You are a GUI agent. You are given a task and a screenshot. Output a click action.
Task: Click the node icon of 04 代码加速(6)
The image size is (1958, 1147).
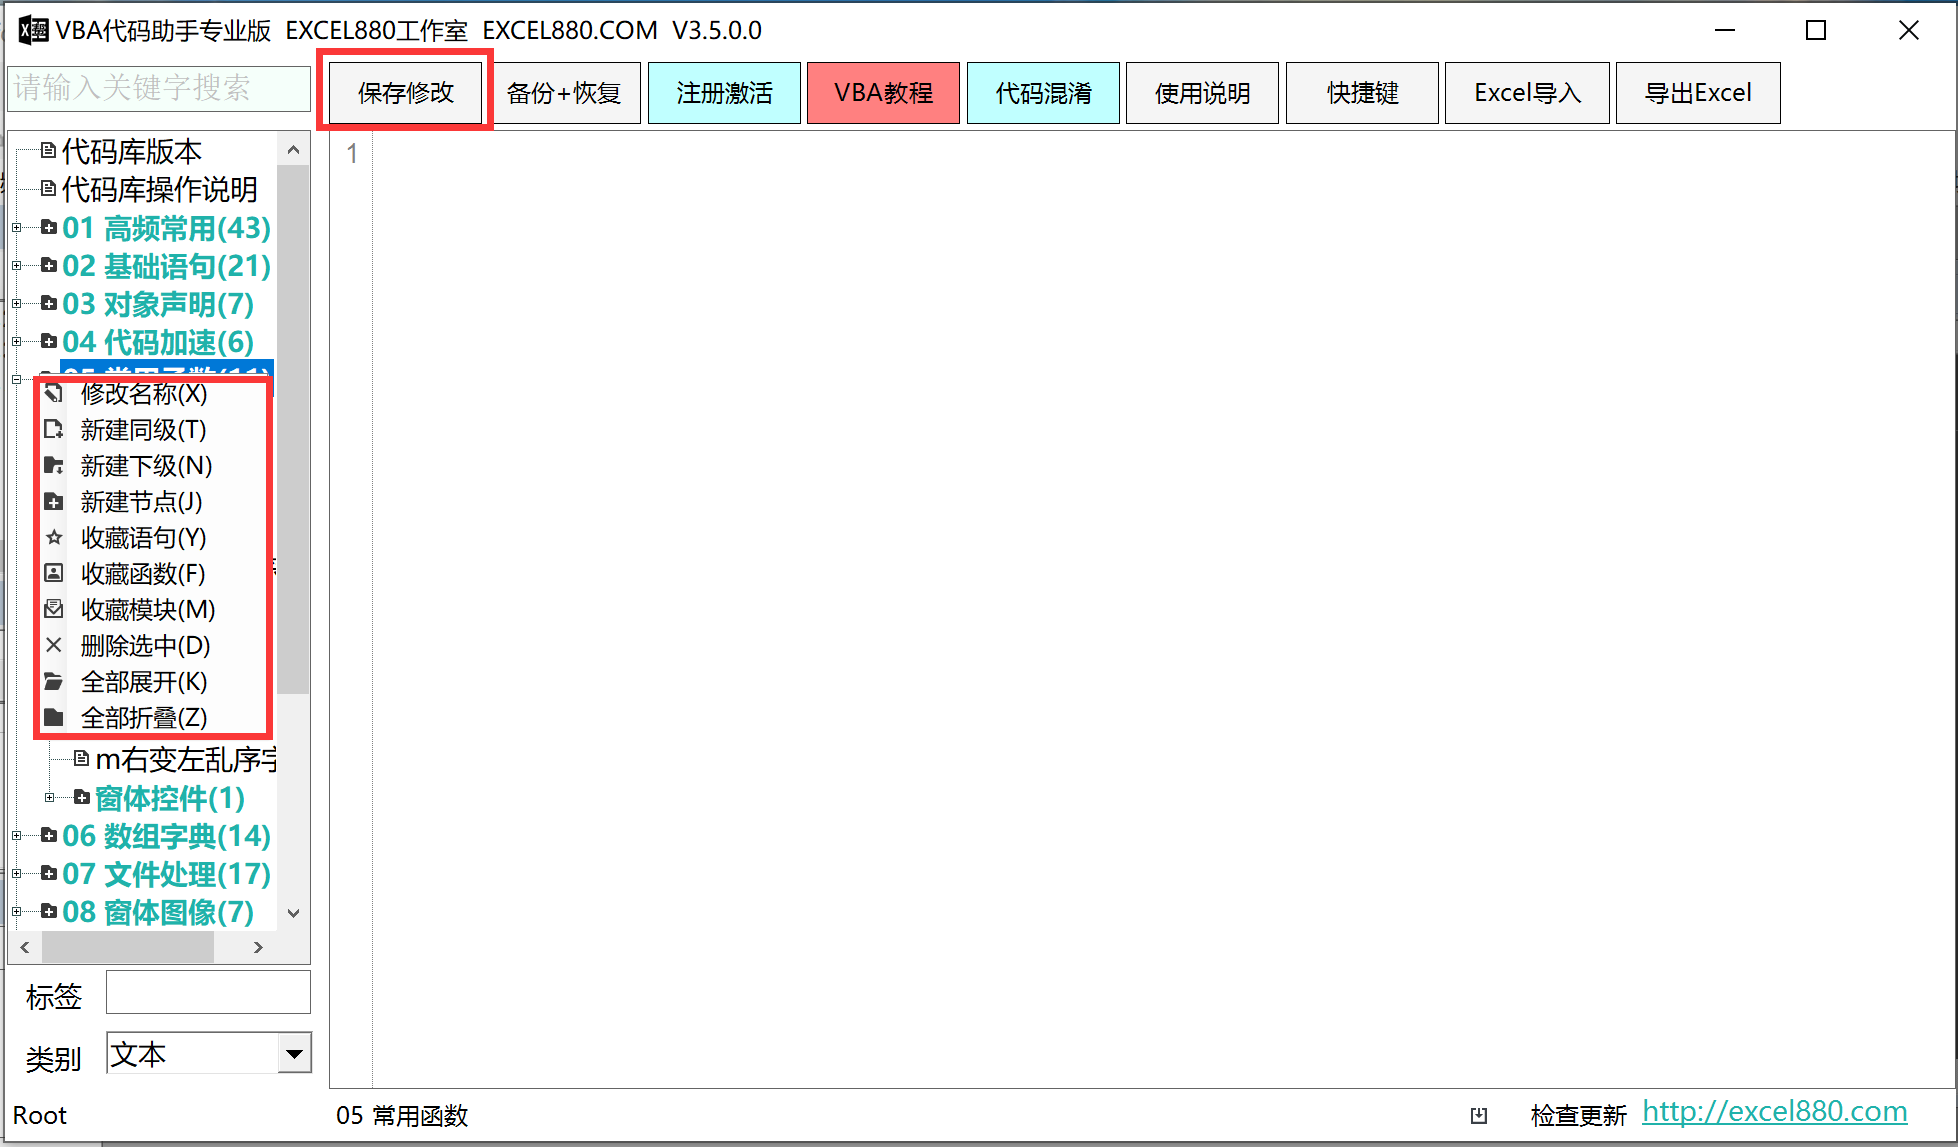[x=48, y=342]
